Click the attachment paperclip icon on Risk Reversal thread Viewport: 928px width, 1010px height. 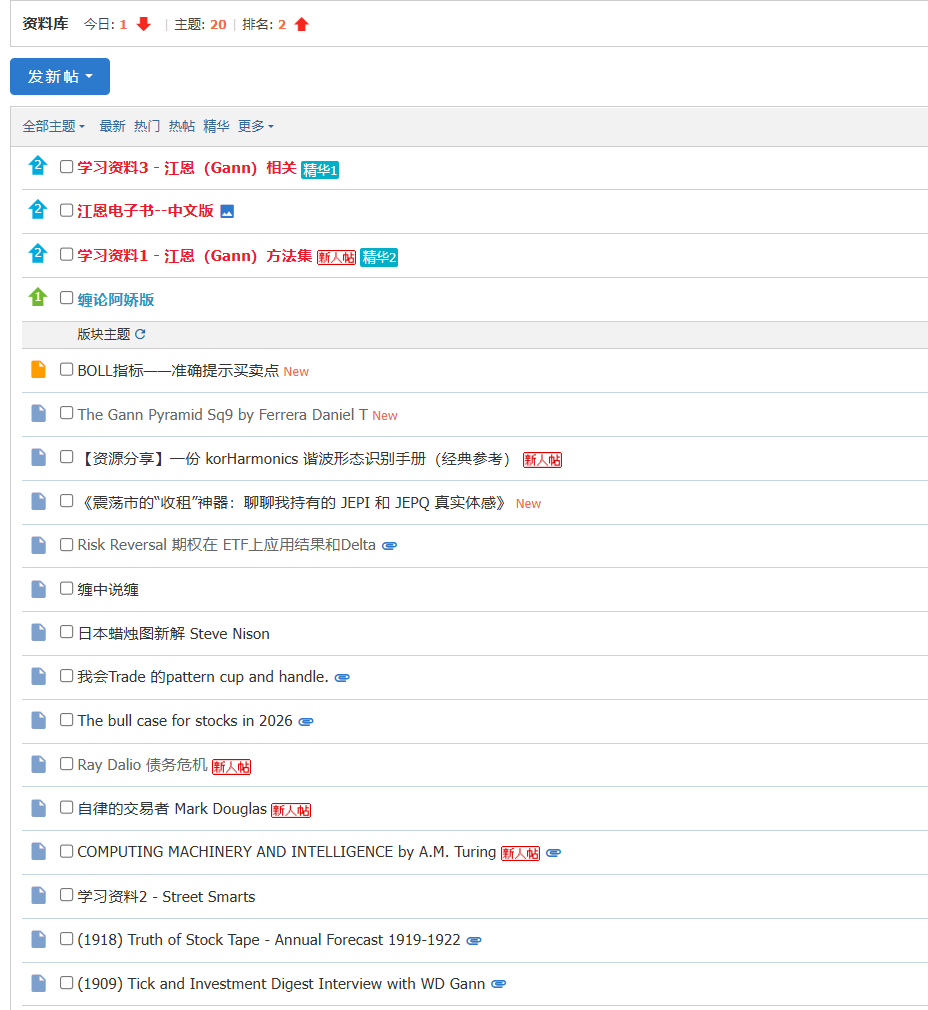389,546
